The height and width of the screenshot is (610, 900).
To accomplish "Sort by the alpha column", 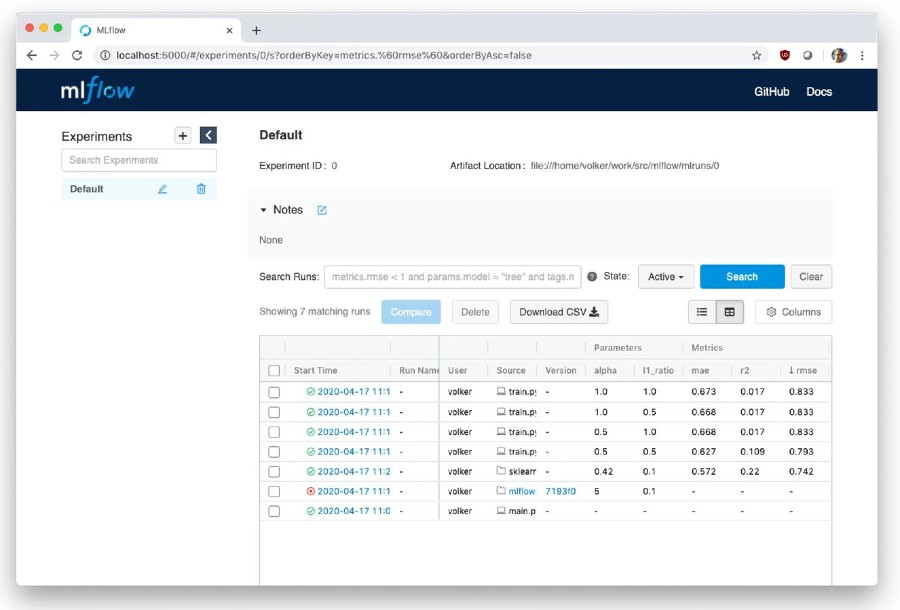I will [605, 371].
